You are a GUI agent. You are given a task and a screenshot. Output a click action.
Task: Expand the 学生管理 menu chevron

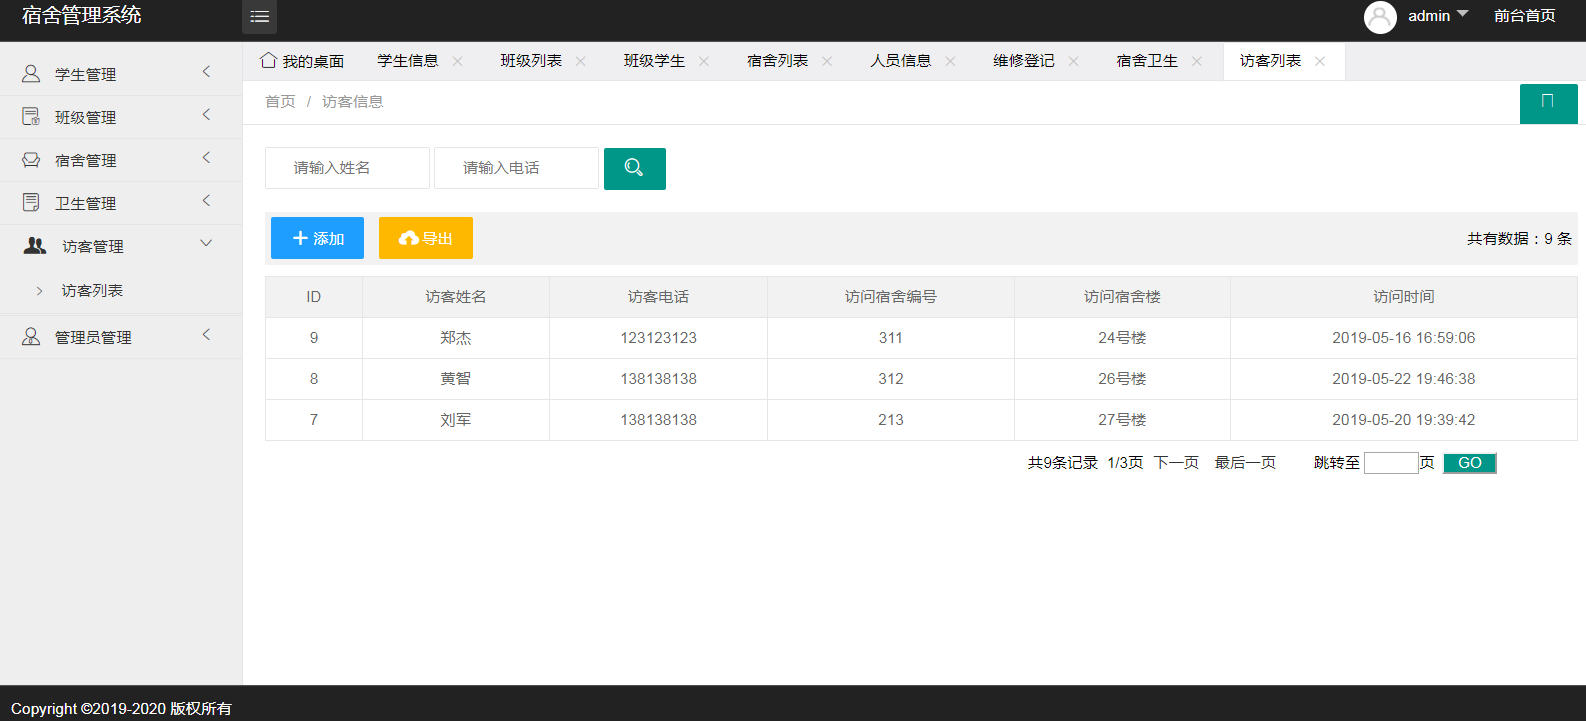click(206, 72)
